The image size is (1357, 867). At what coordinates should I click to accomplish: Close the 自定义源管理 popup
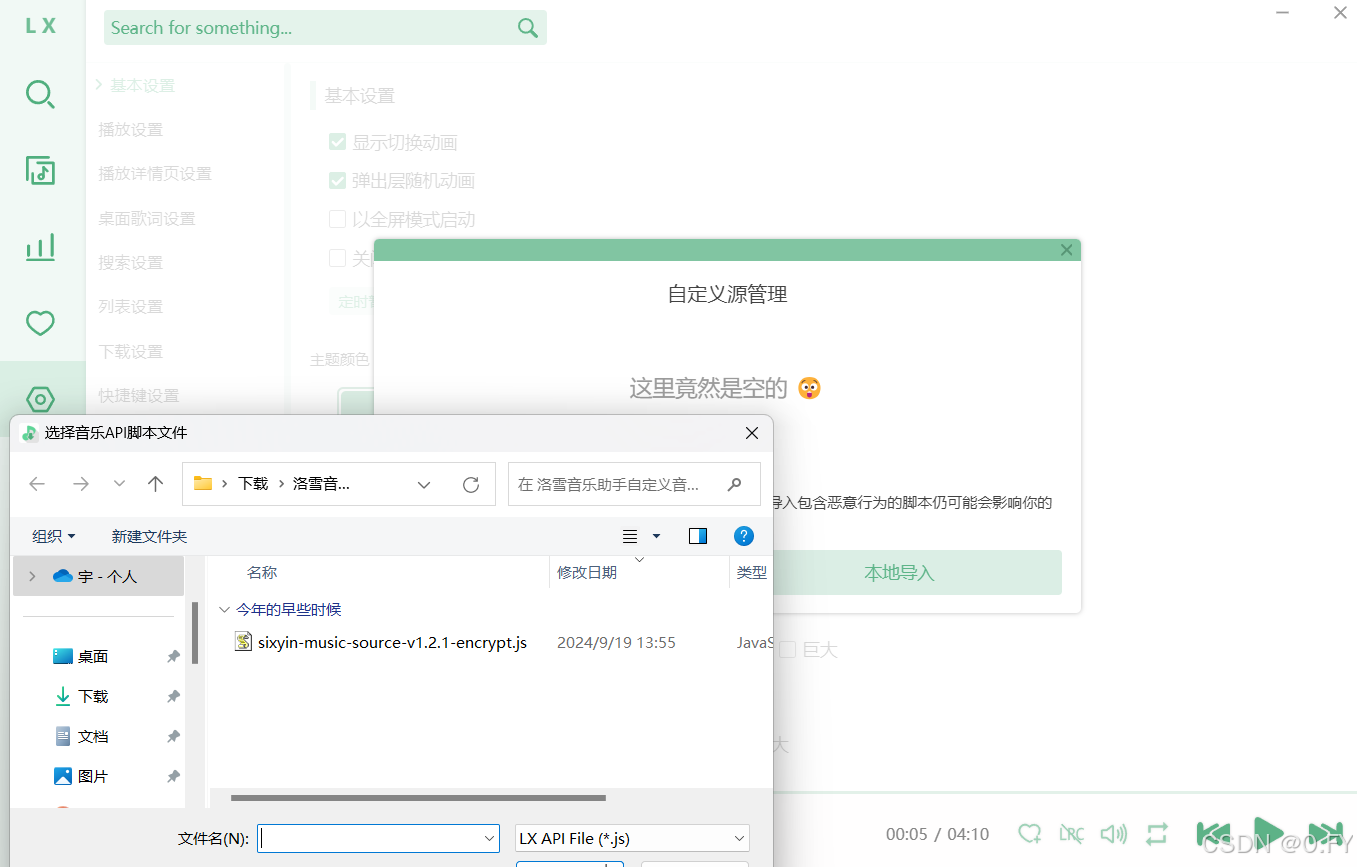click(x=1067, y=250)
